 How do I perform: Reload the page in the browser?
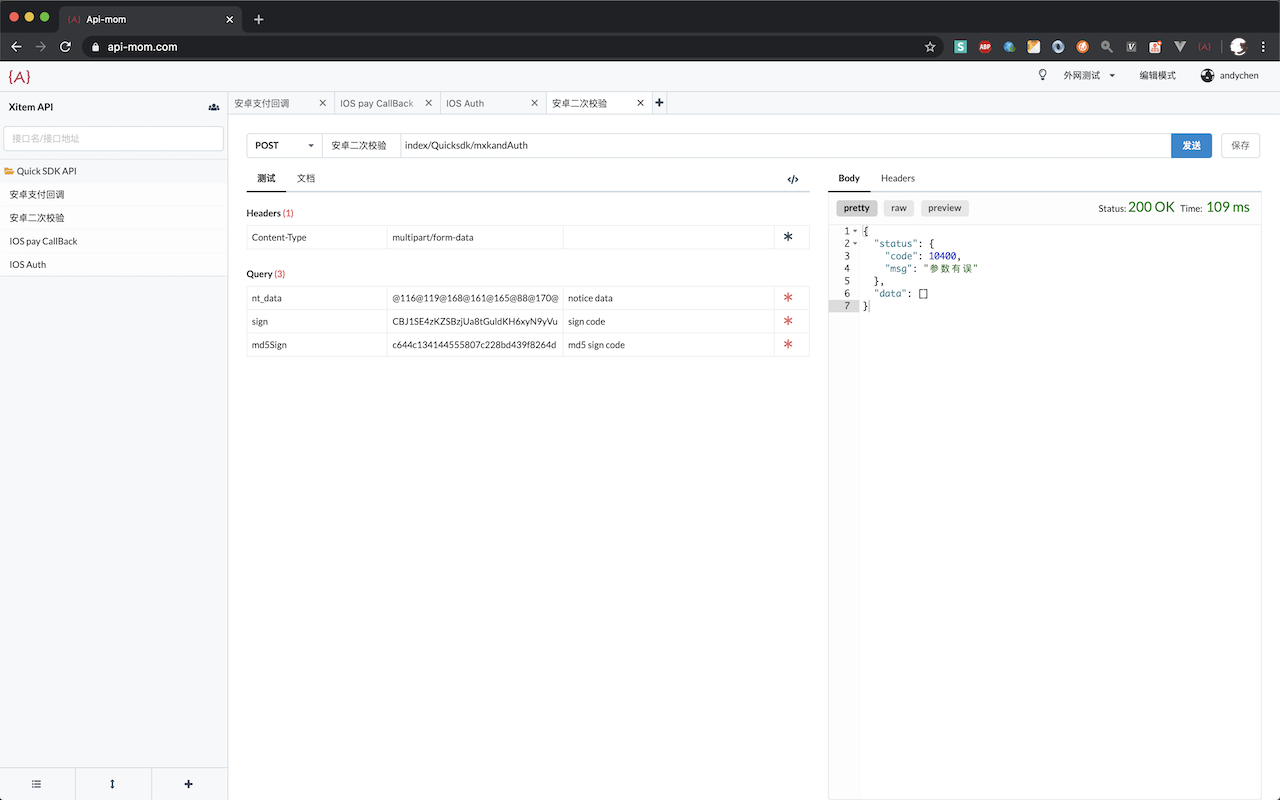(66, 47)
